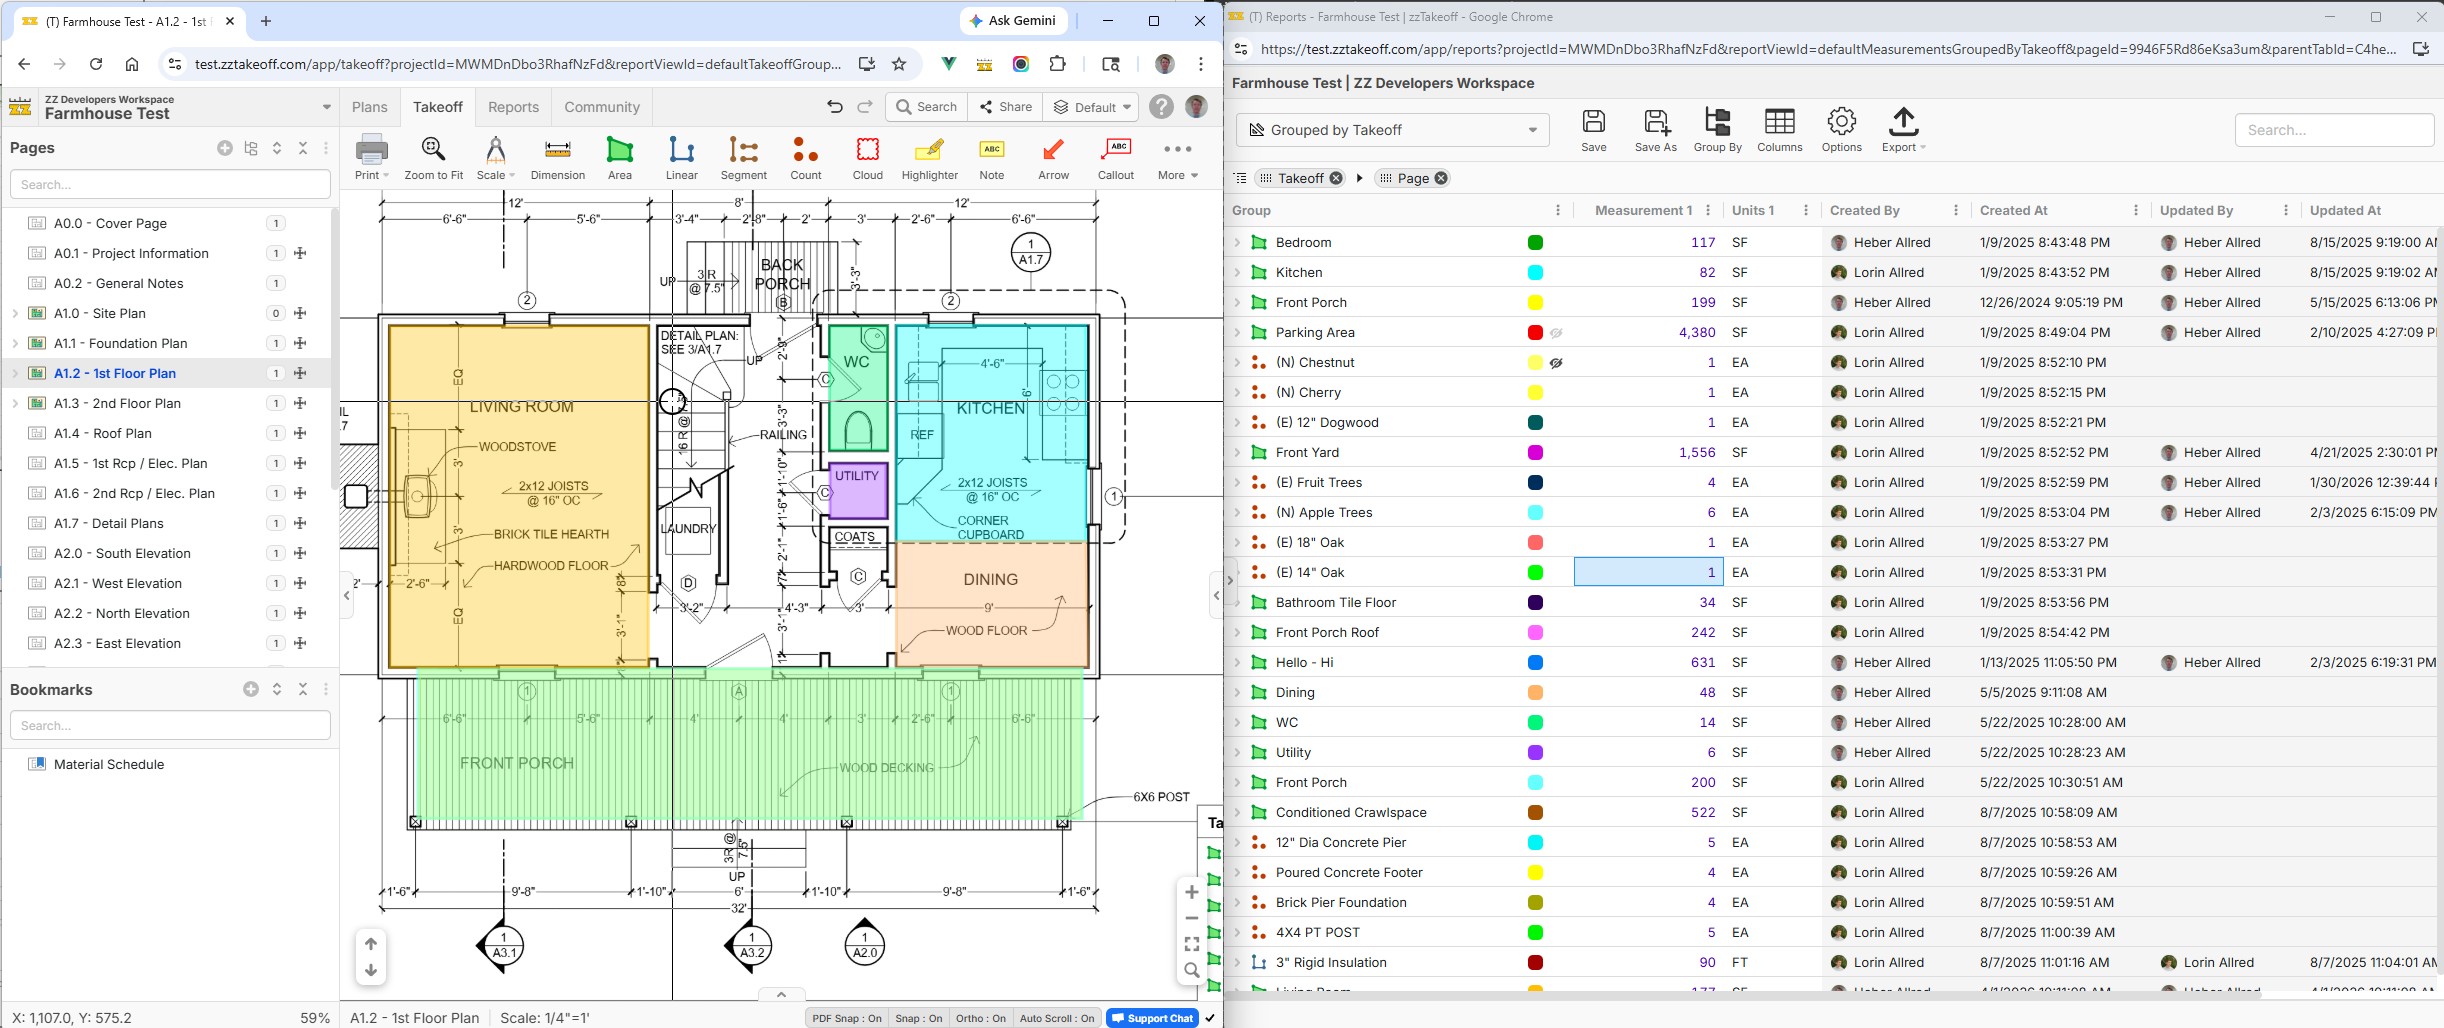Expand the Bedroom group row
Screen dimensions: 2444x1028
(1237, 243)
